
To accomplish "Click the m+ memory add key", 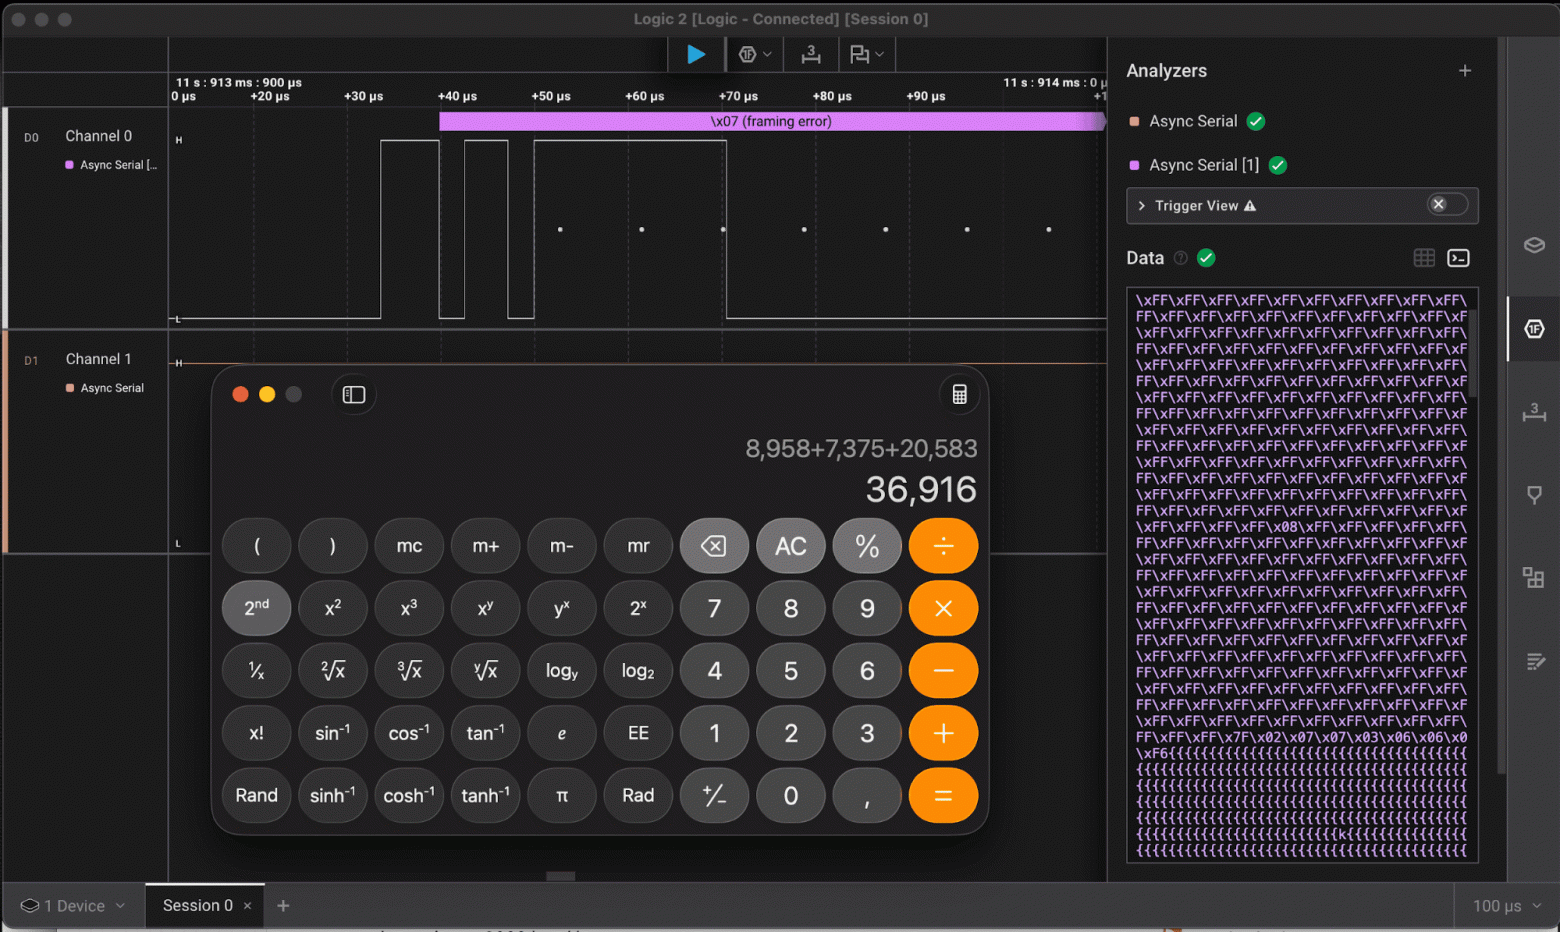I will [x=485, y=546].
